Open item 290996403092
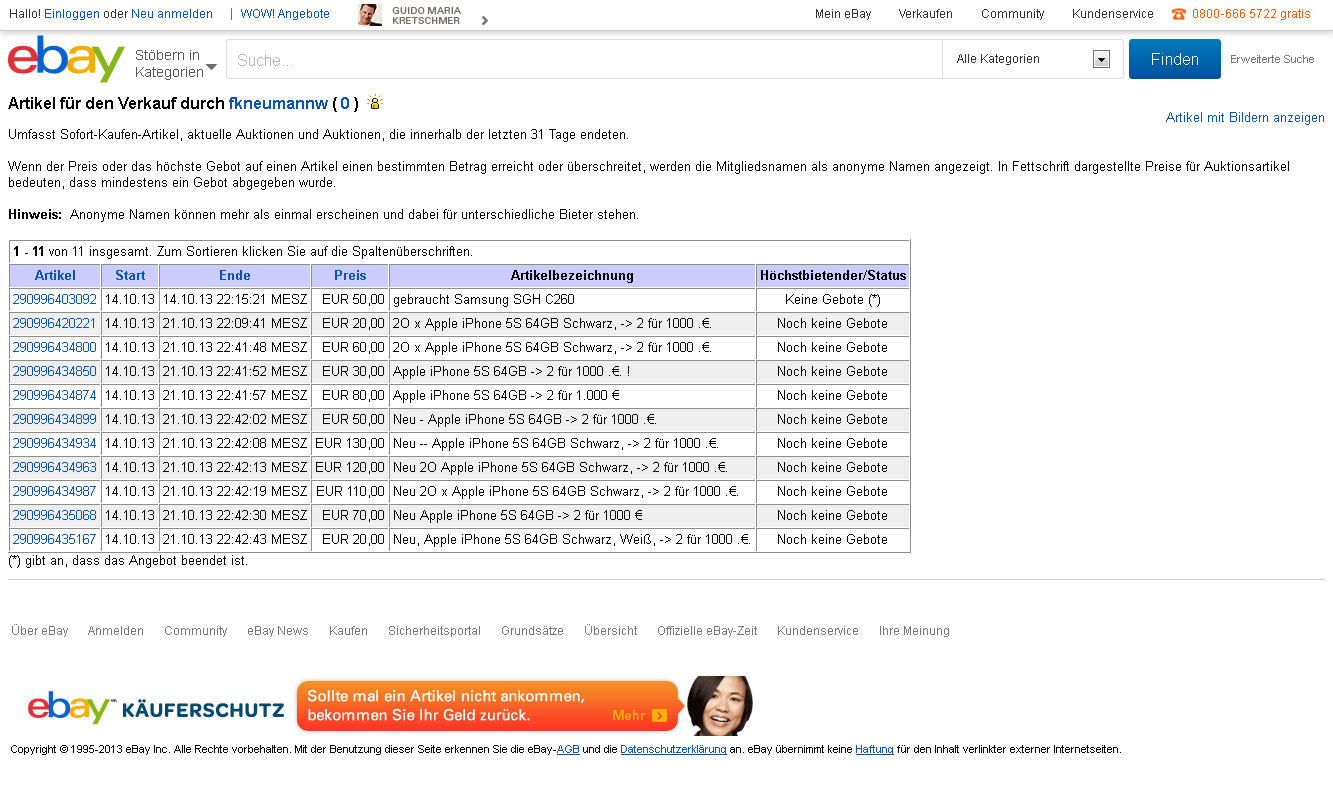This screenshot has width=1333, height=808. (54, 300)
